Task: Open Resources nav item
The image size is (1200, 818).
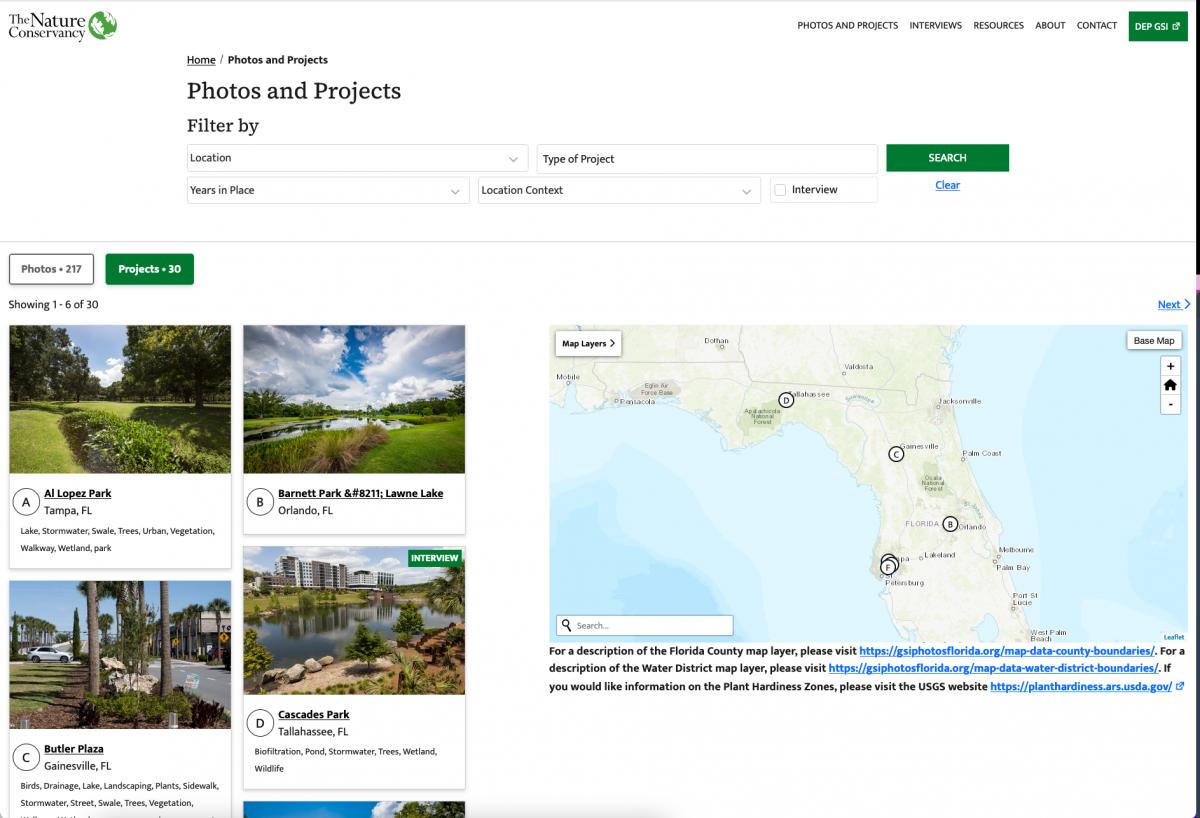Action: tap(998, 26)
